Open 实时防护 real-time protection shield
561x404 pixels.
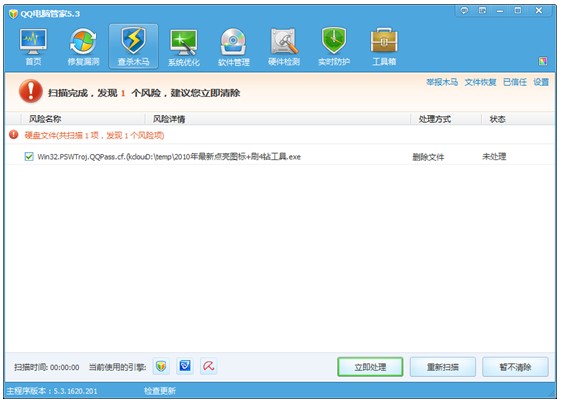pos(334,46)
